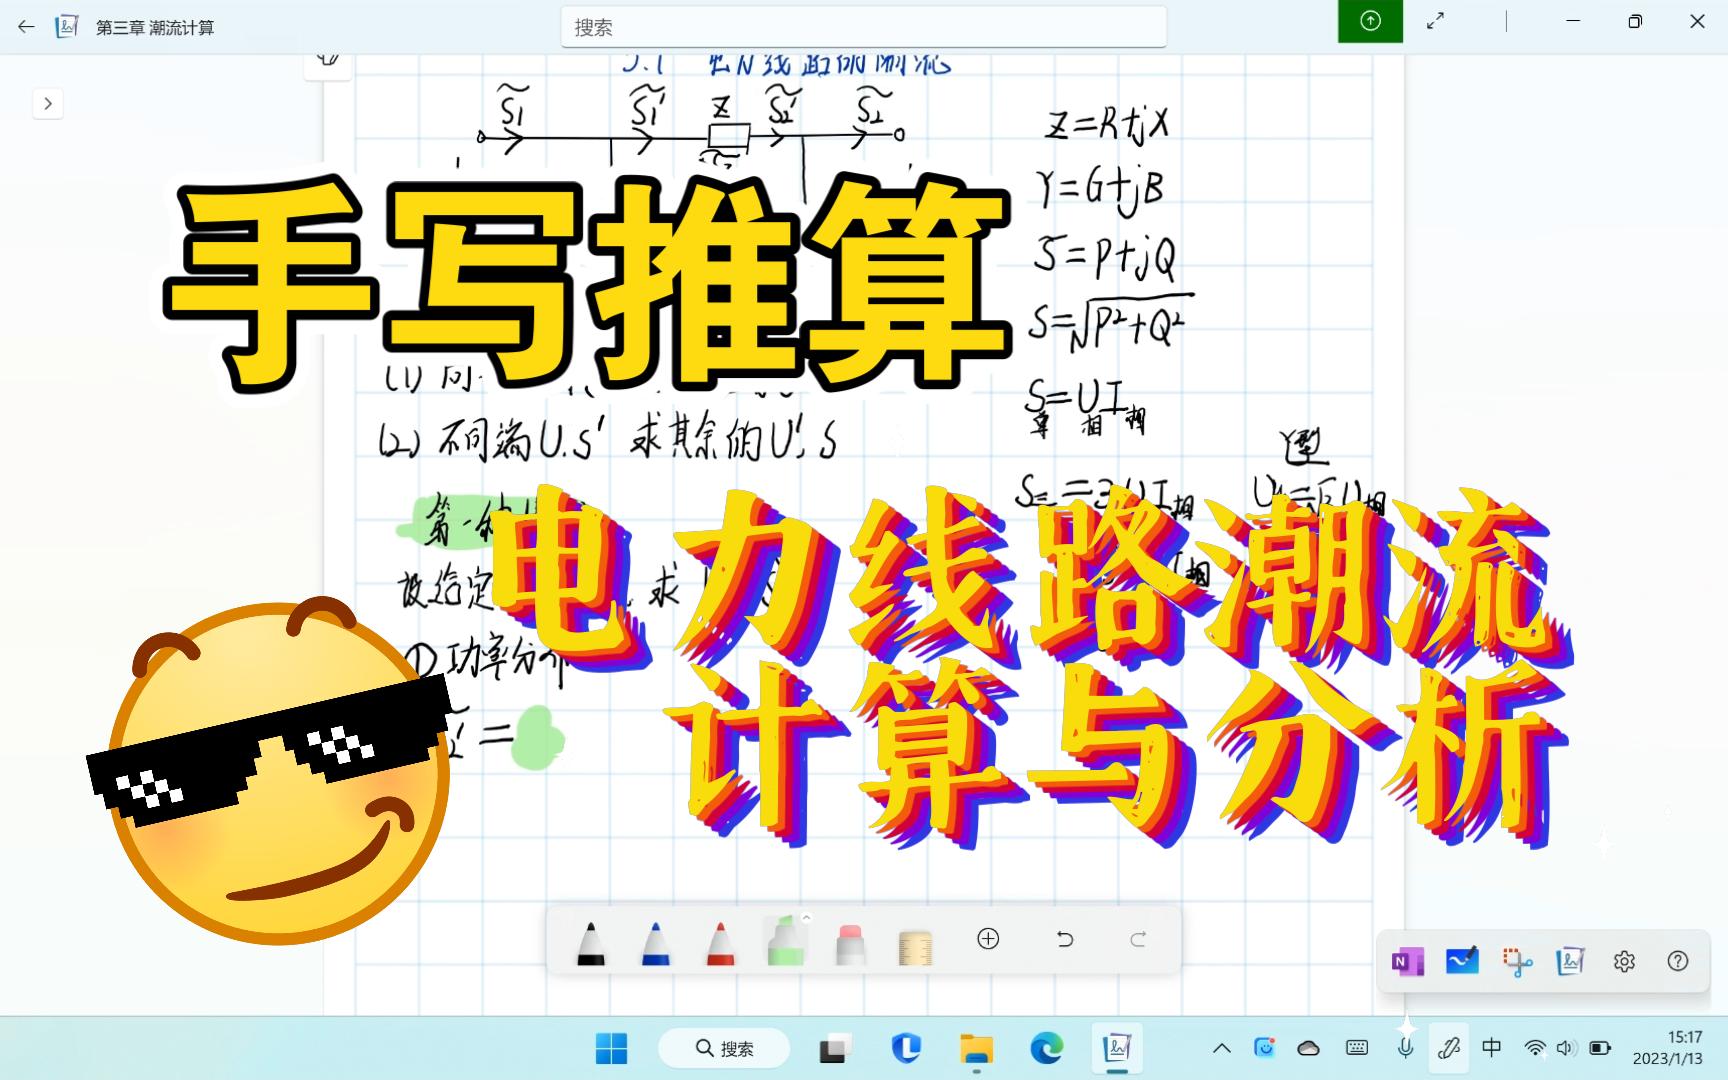Open the Snipping tool from the app panel
Image resolution: width=1728 pixels, height=1080 pixels.
click(x=1516, y=961)
